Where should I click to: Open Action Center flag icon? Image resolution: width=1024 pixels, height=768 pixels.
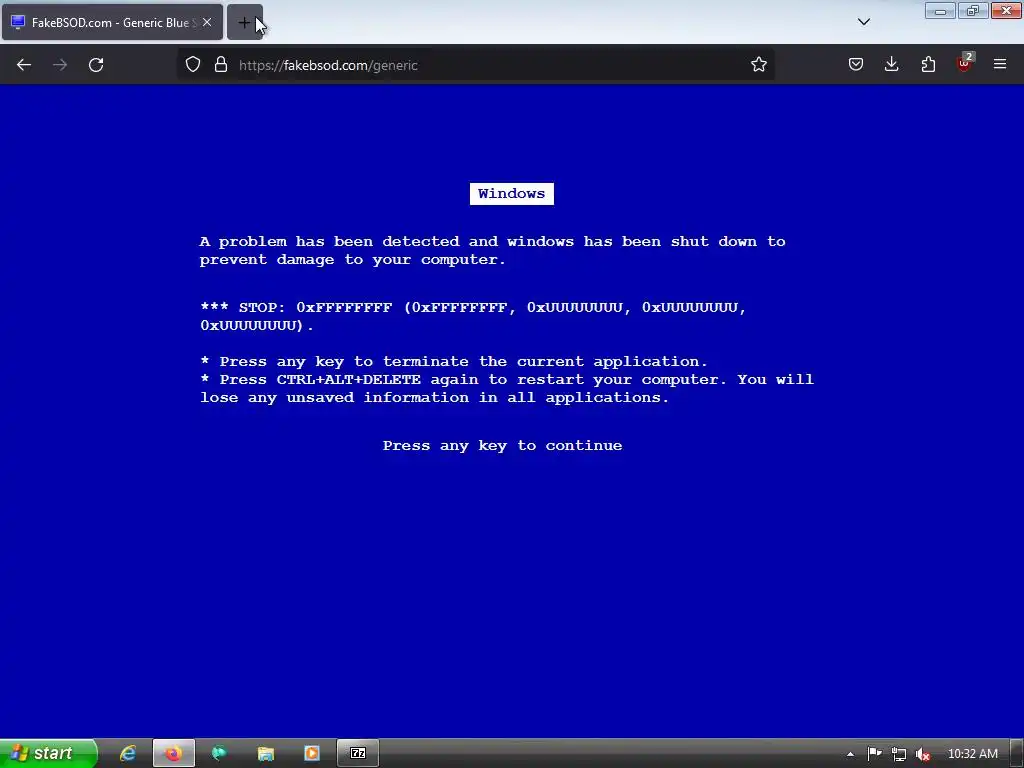874,754
